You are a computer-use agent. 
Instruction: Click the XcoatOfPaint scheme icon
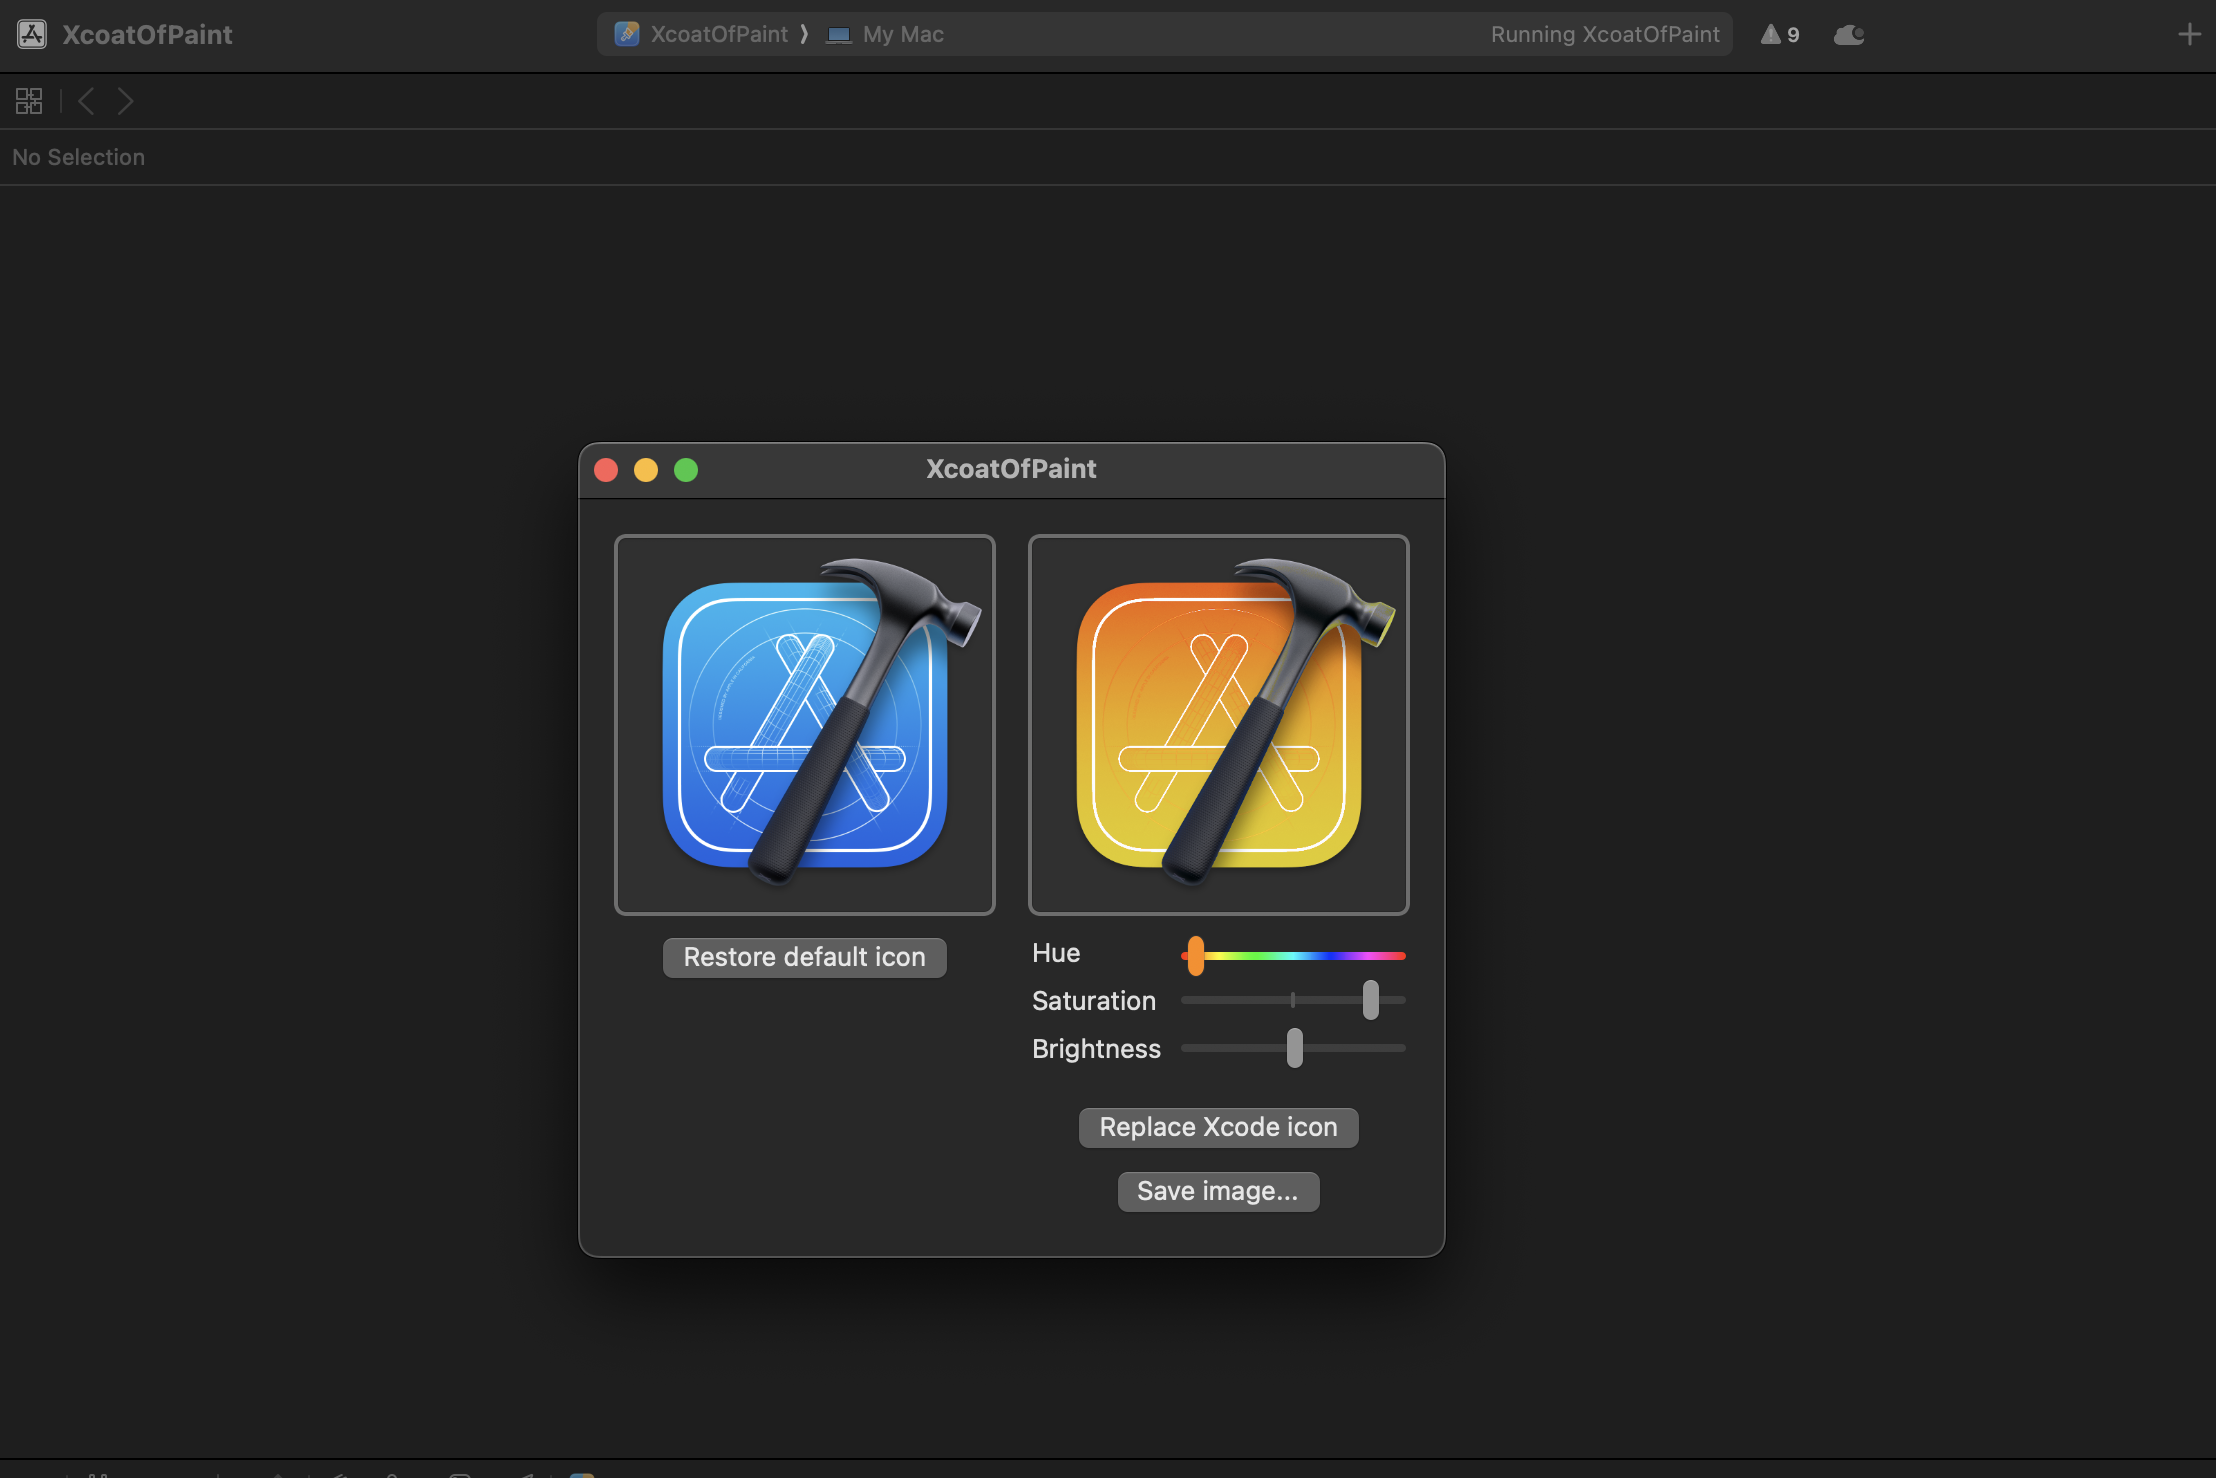(x=627, y=34)
